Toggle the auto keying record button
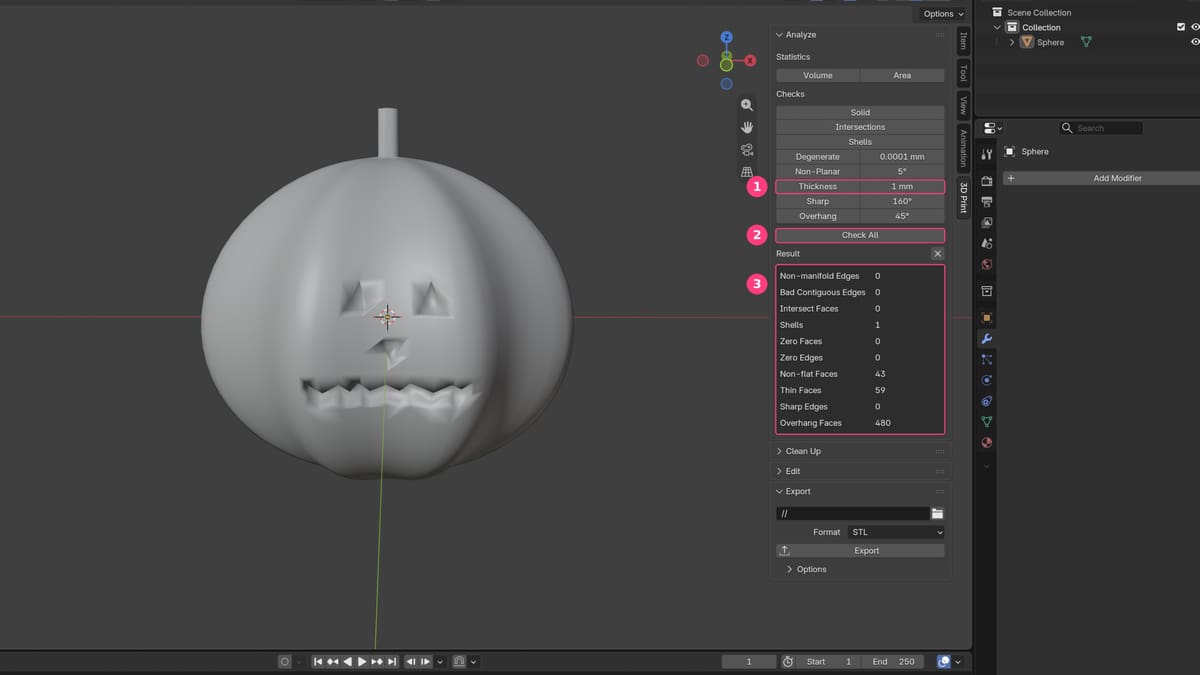This screenshot has height=675, width=1200. coord(285,661)
